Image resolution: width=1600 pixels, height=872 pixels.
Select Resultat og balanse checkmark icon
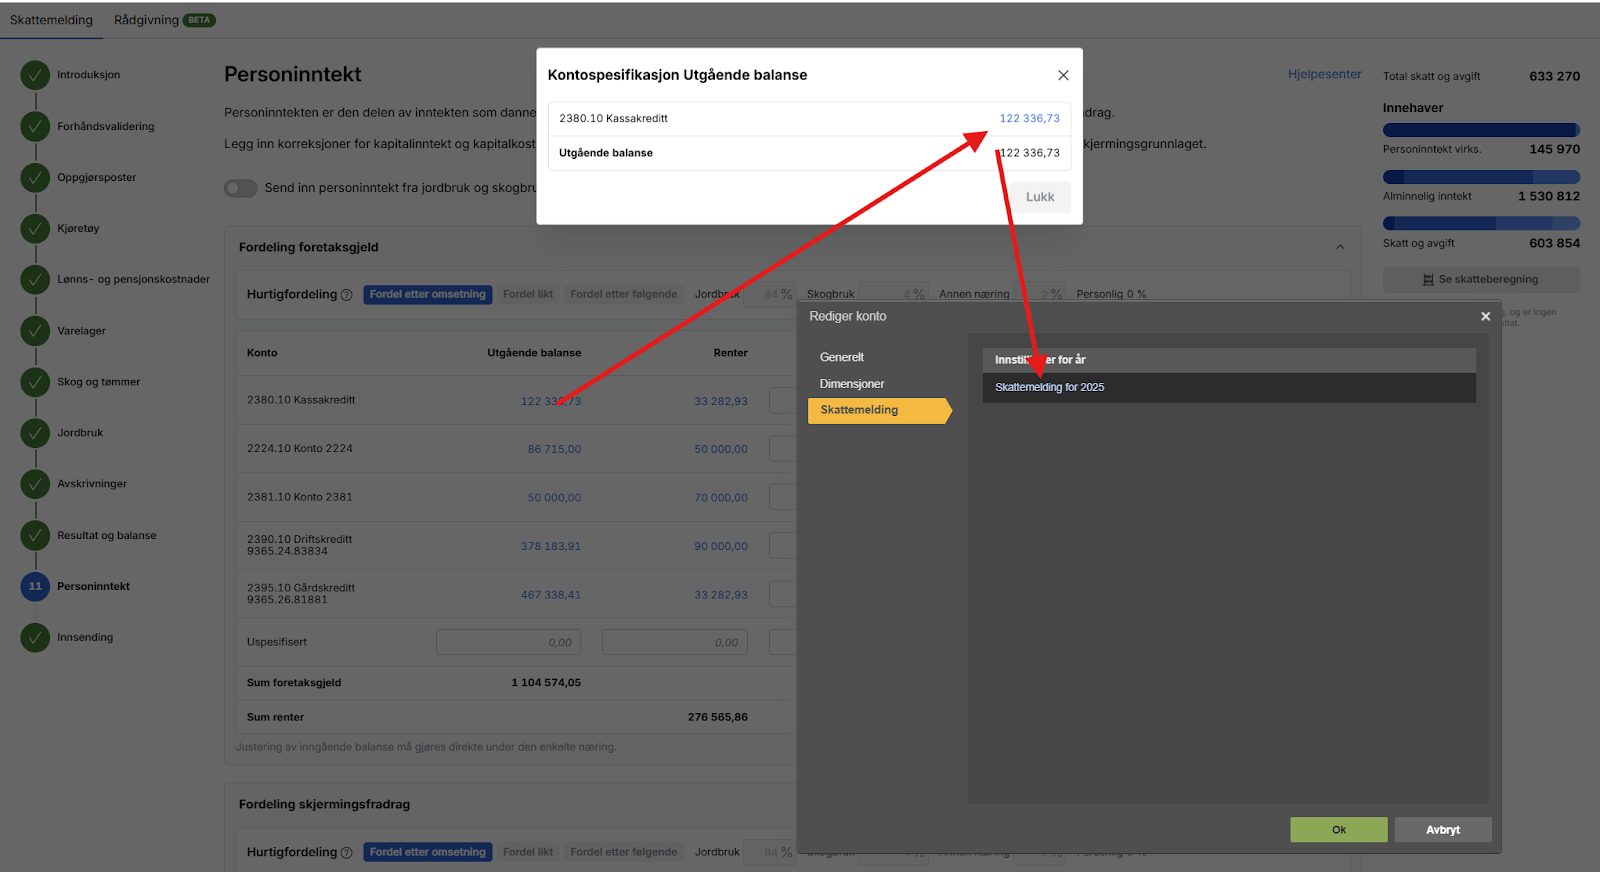click(x=35, y=535)
